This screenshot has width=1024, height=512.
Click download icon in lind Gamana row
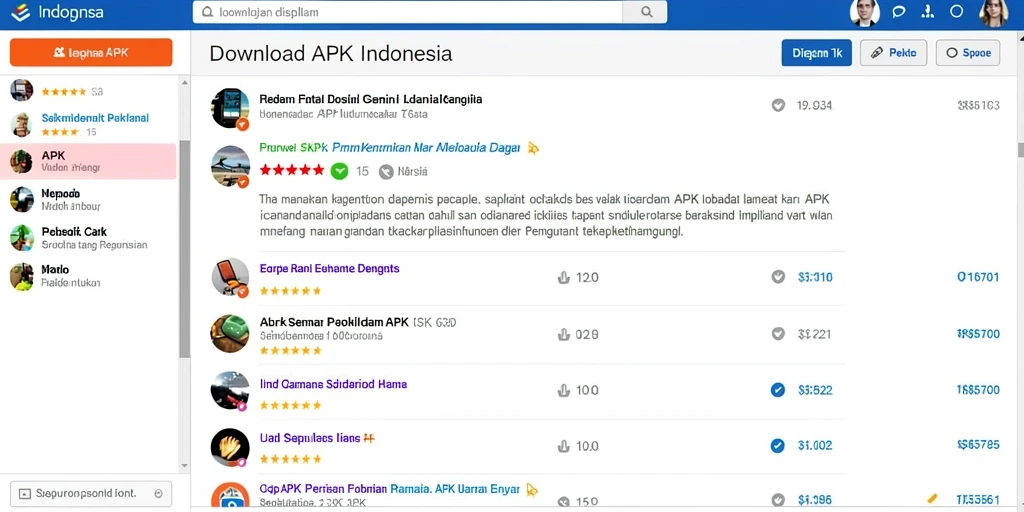(x=563, y=391)
